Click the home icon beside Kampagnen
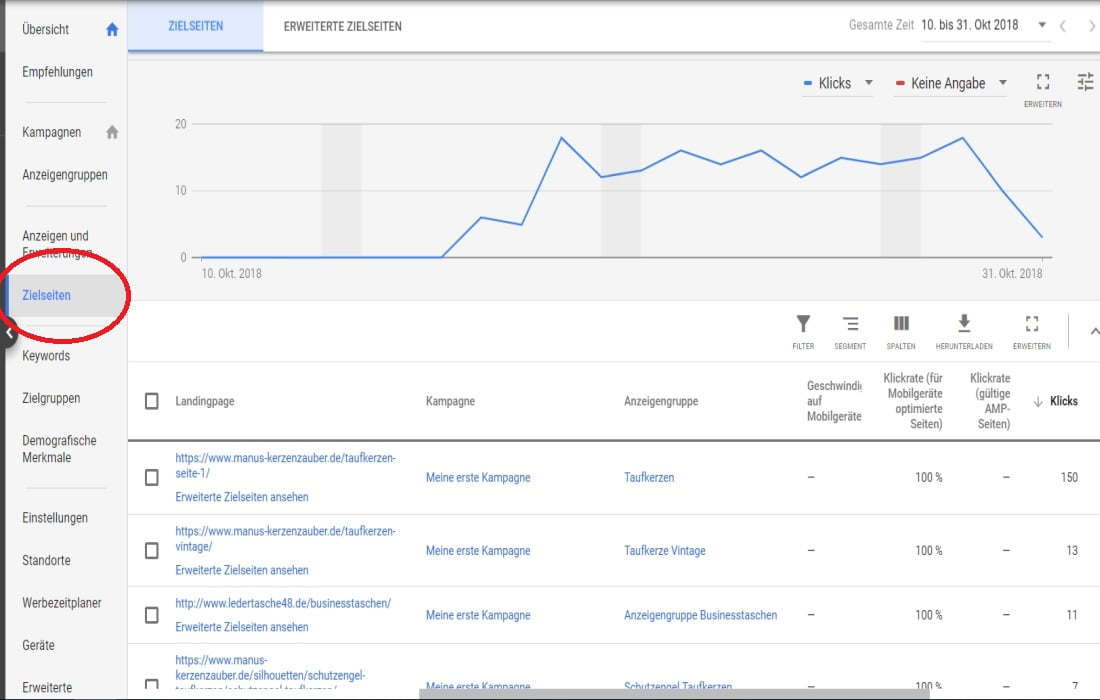This screenshot has width=1100, height=700. (x=112, y=132)
